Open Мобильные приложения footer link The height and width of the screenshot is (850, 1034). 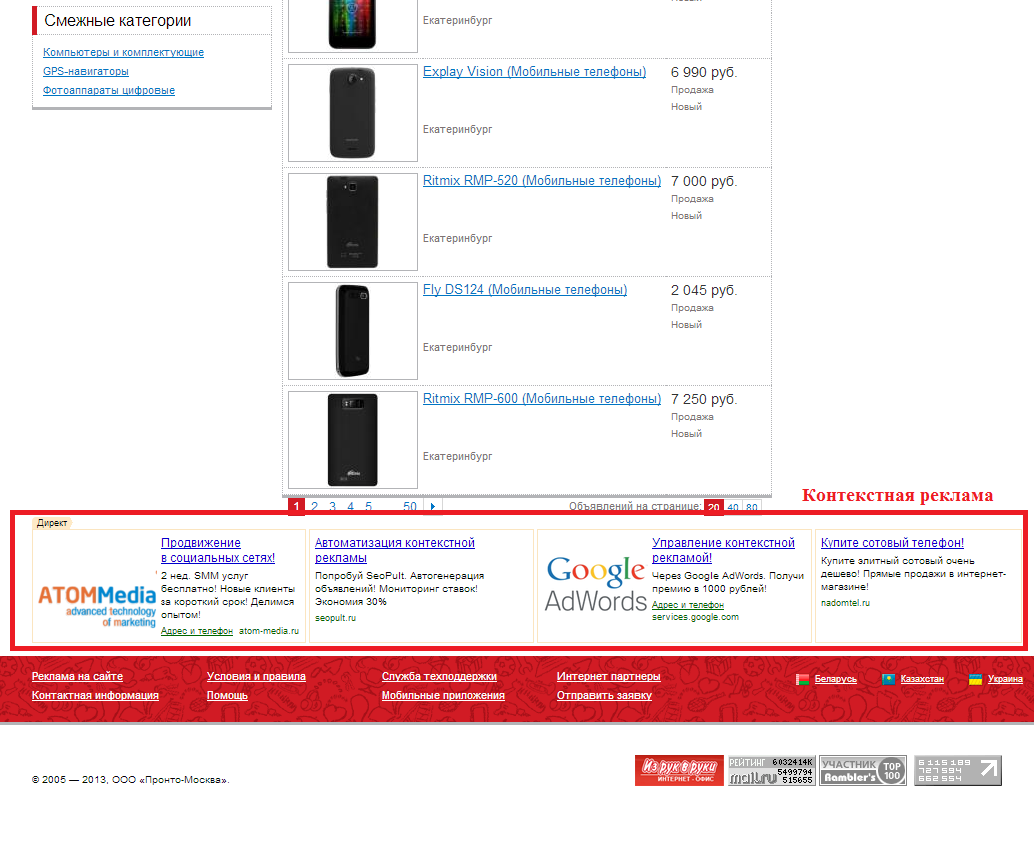point(443,695)
